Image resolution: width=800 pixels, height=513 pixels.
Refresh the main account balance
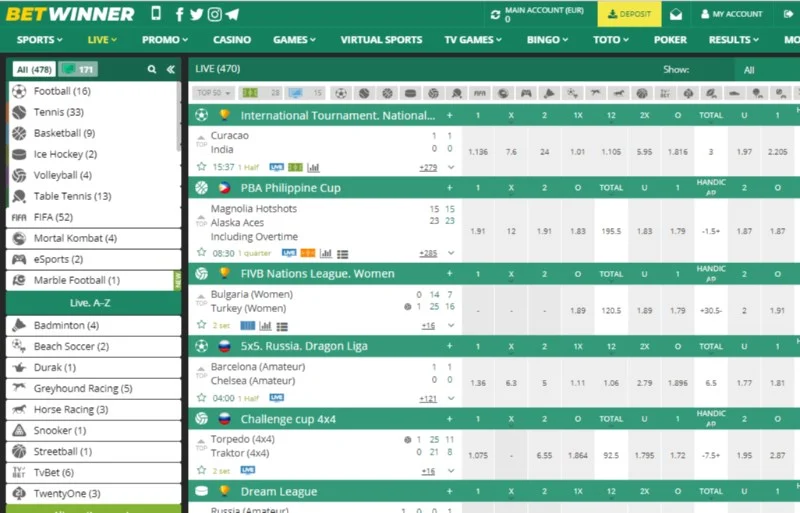495,14
